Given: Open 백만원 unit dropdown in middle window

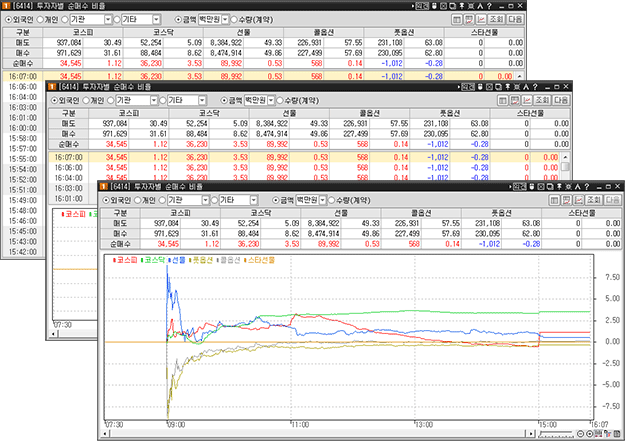Looking at the screenshot, I should point(271,100).
